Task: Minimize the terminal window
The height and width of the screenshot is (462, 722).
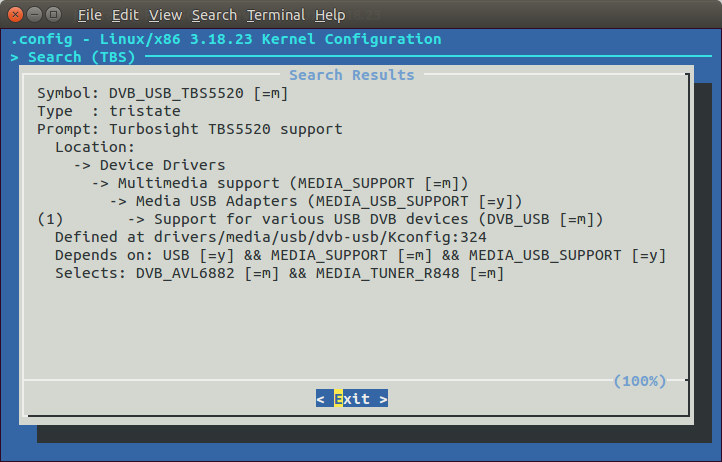Action: [x=35, y=15]
